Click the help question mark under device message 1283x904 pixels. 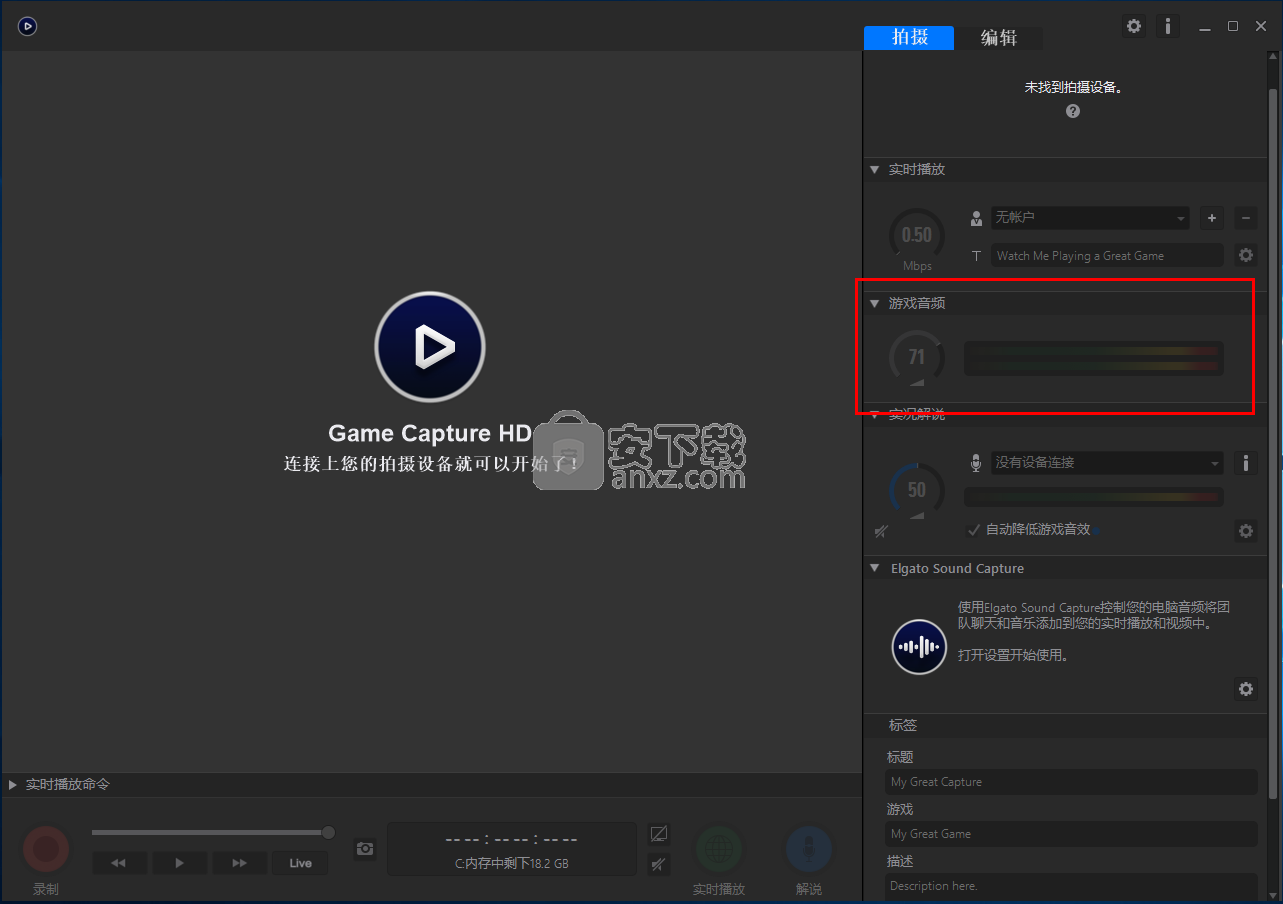(x=1073, y=111)
